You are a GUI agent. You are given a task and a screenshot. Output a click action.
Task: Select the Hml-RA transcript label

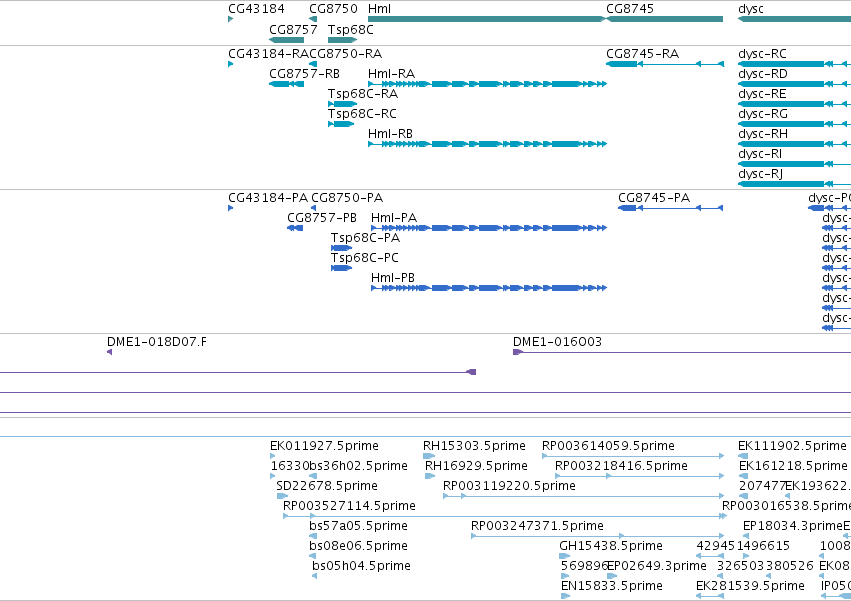(x=391, y=74)
